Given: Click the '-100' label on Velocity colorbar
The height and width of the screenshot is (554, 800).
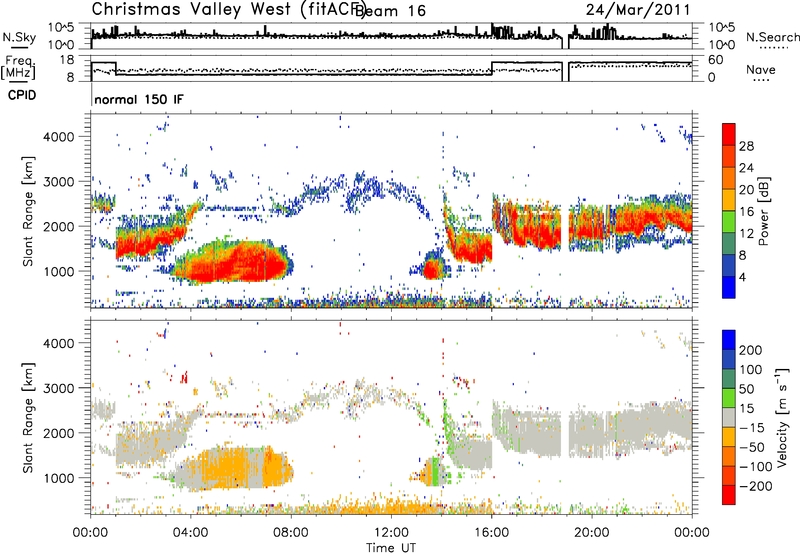Looking at the screenshot, I should [756, 467].
